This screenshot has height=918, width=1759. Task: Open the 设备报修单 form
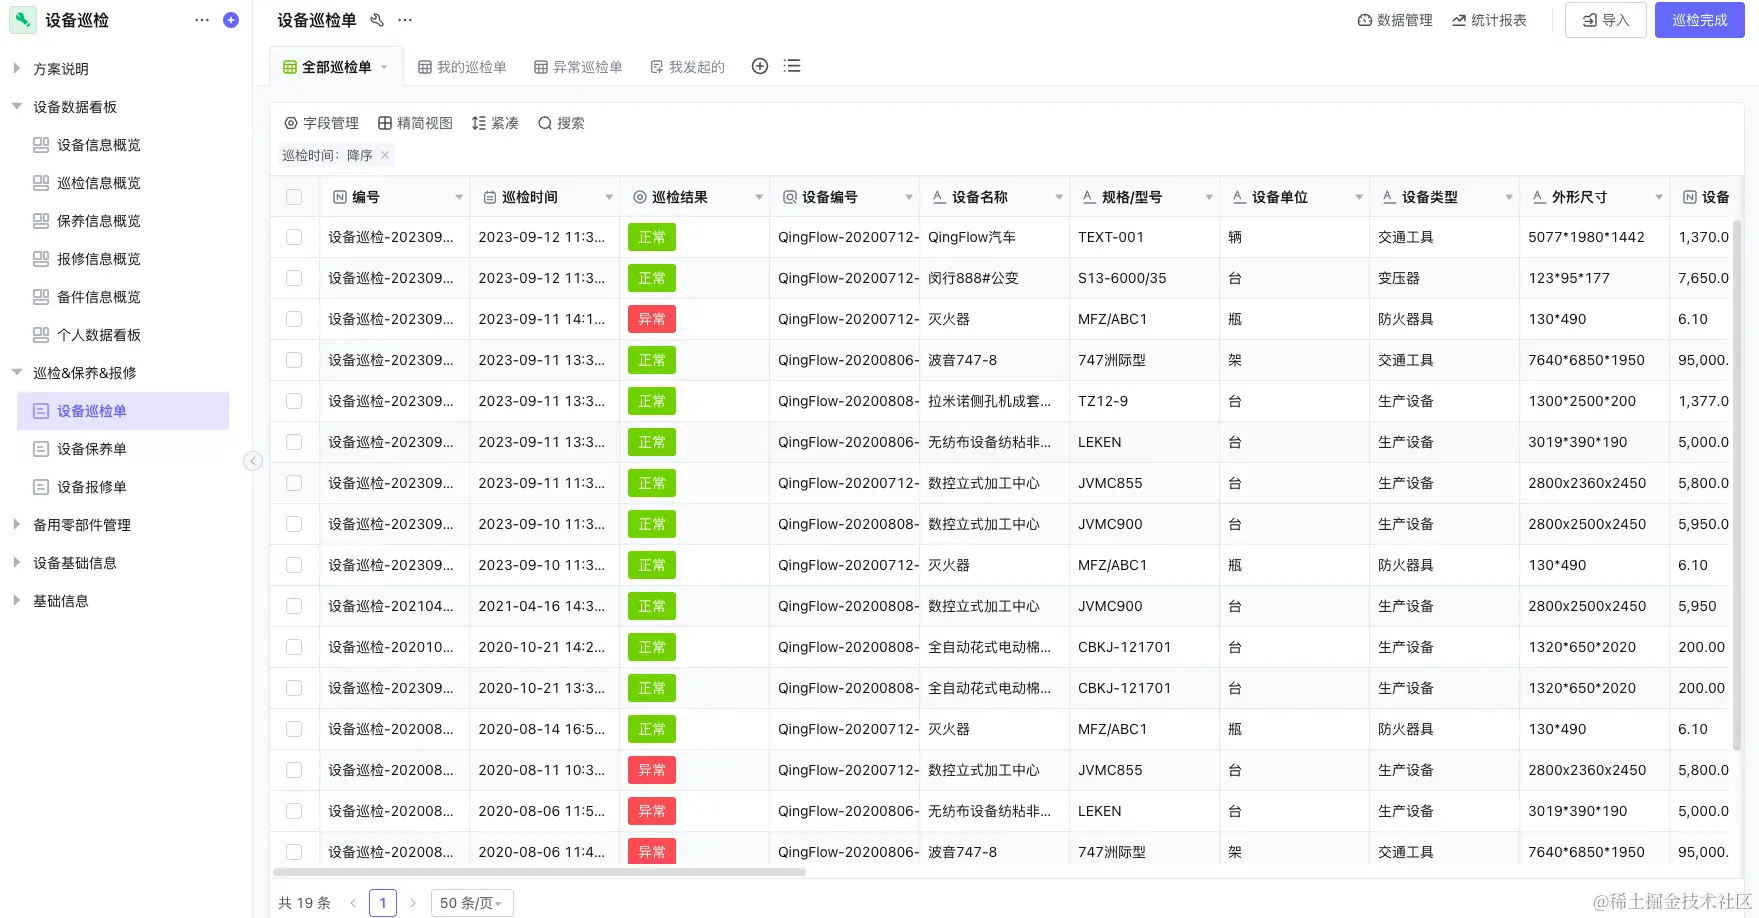(92, 487)
